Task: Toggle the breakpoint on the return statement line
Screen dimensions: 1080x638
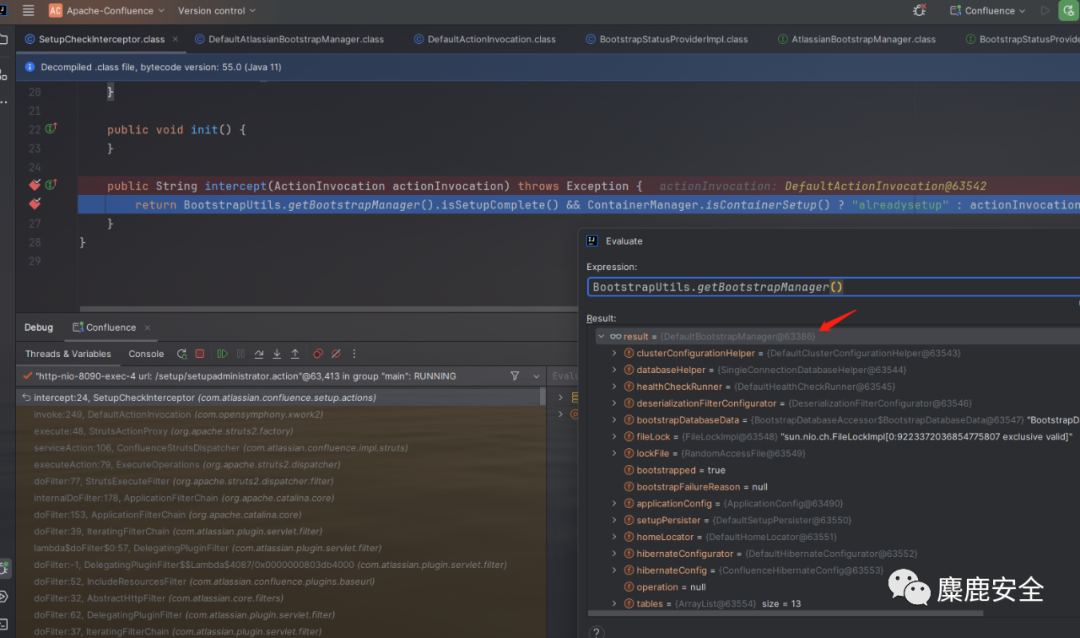Action: (x=34, y=204)
